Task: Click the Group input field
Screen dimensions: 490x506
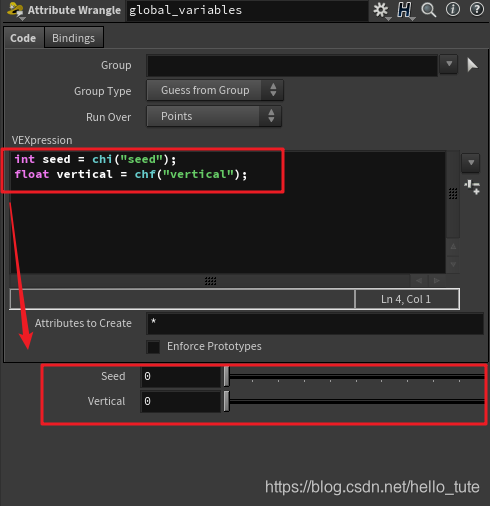Action: tap(292, 65)
